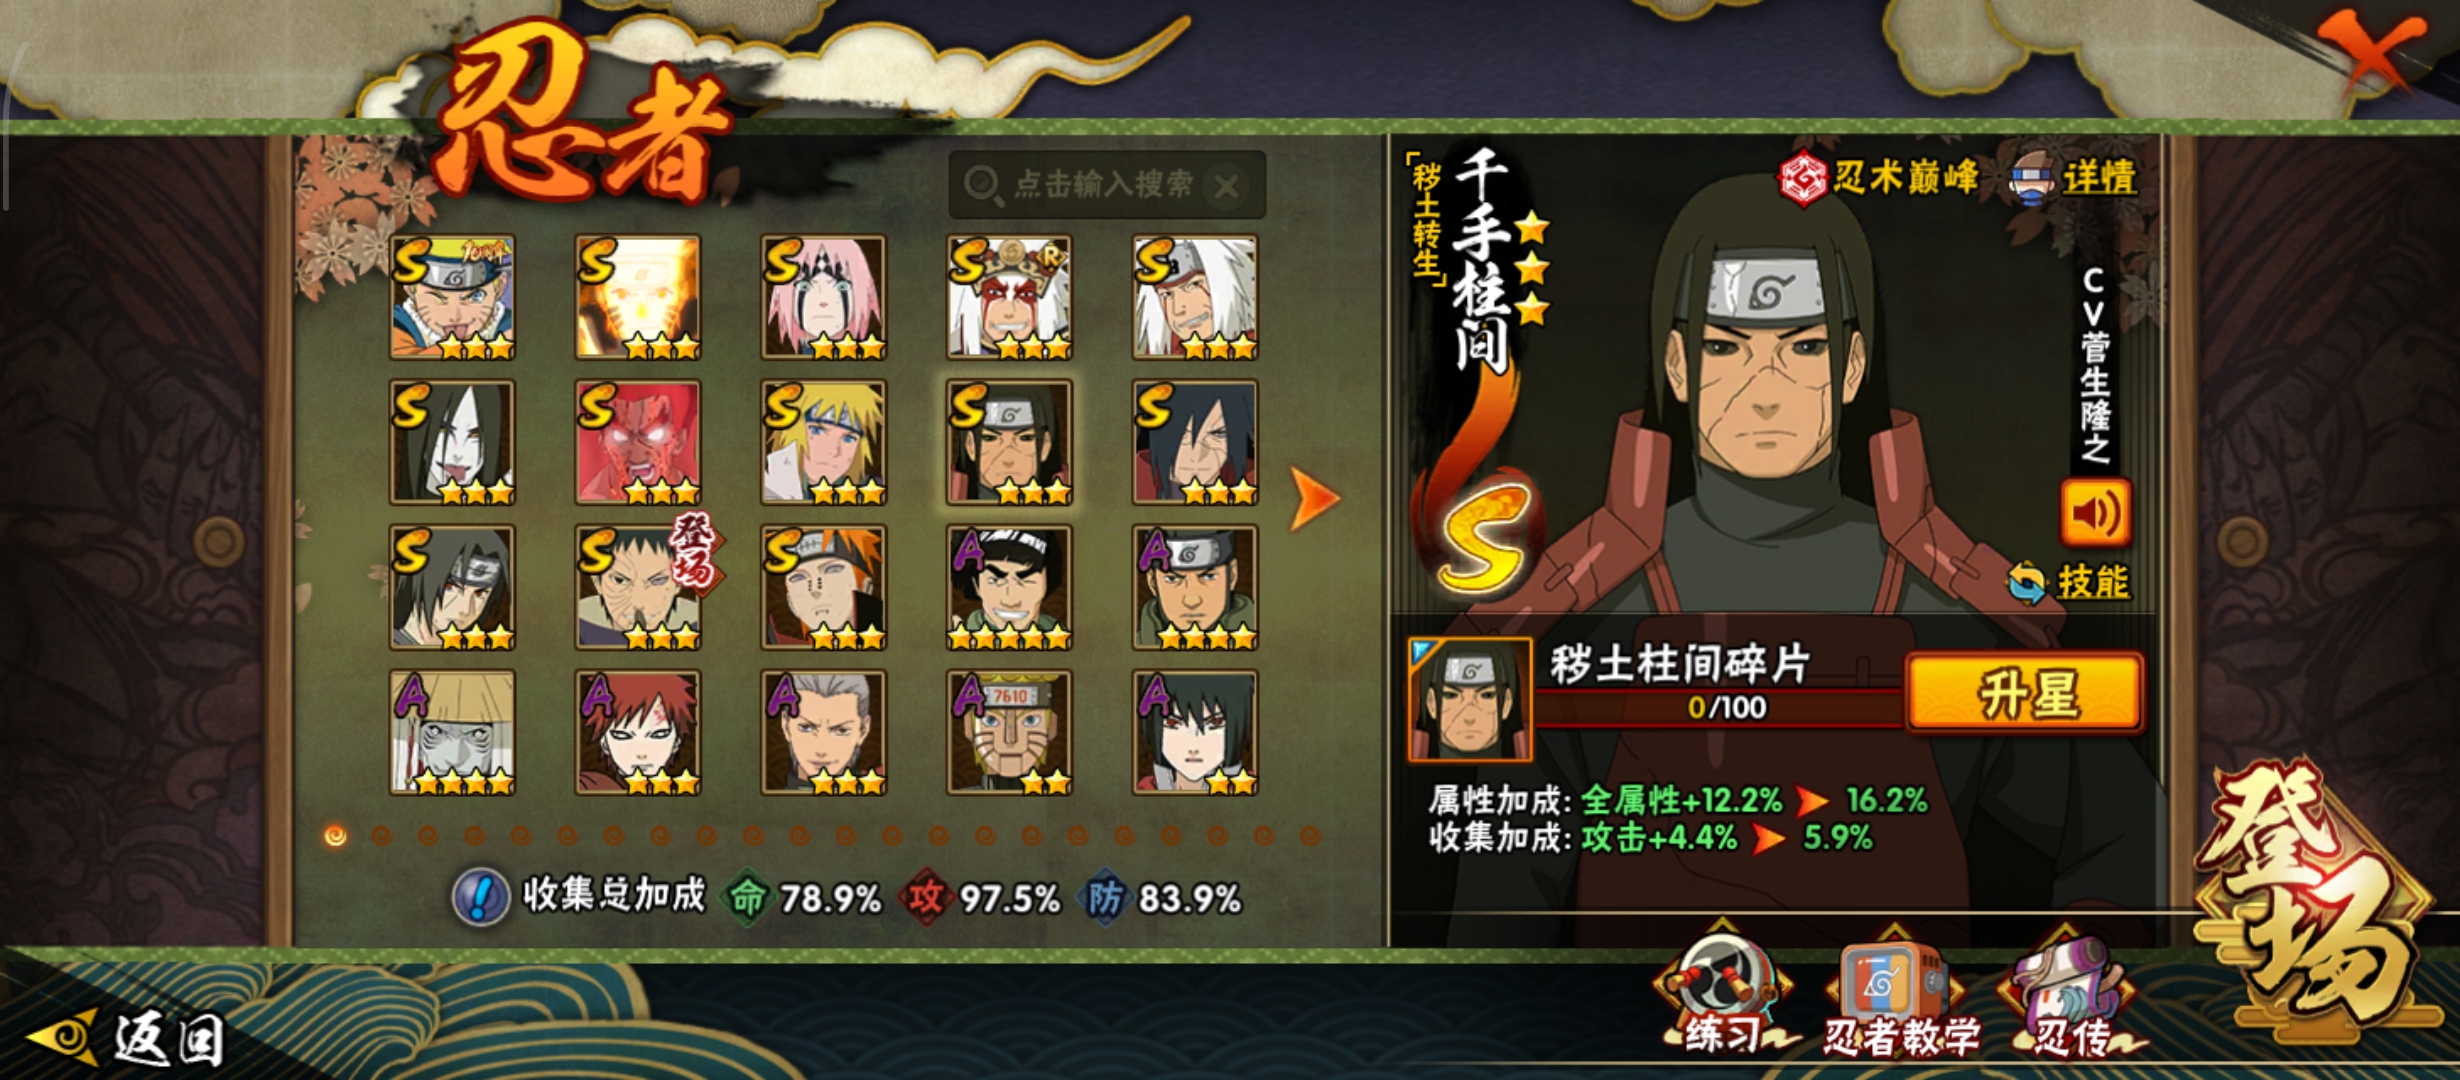Clear the search field with X
The image size is (2460, 1080).
1227,186
